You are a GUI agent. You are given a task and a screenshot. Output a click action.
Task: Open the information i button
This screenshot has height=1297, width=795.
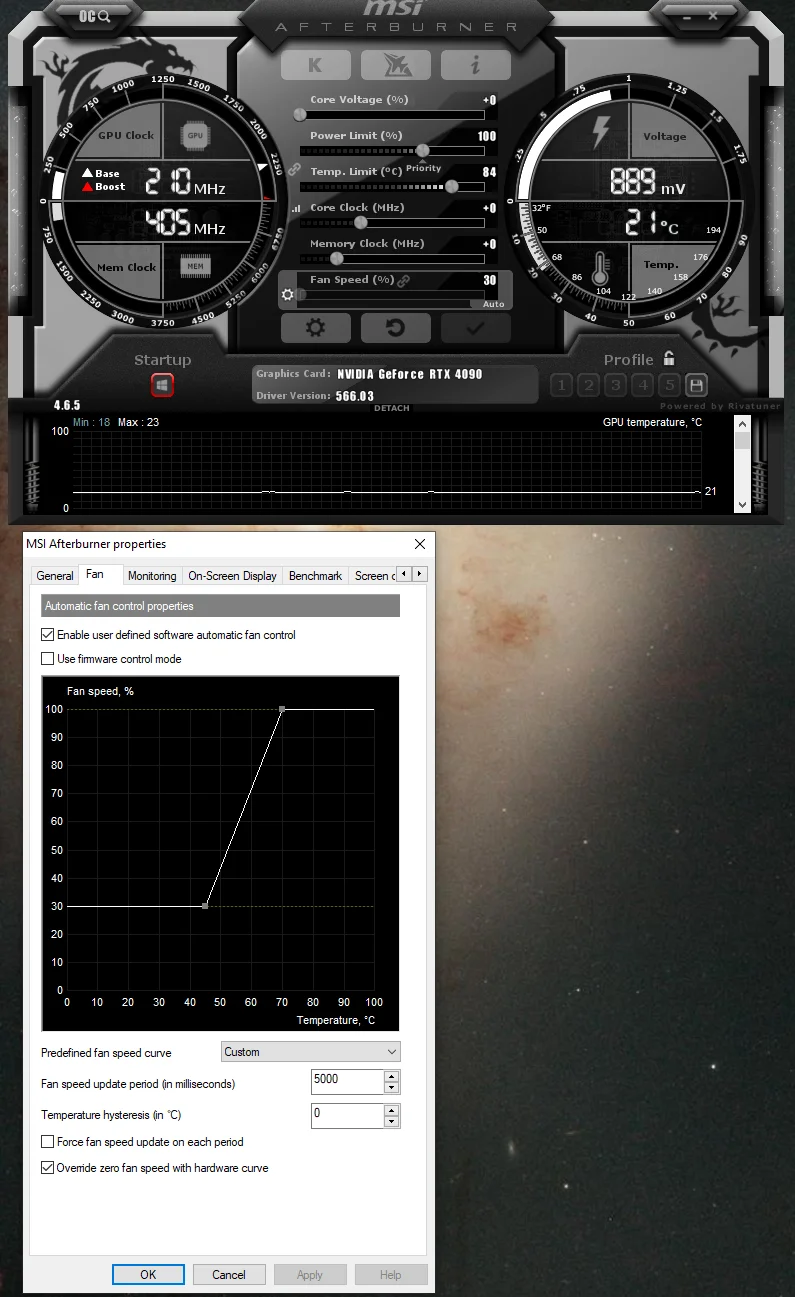pyautogui.click(x=476, y=65)
